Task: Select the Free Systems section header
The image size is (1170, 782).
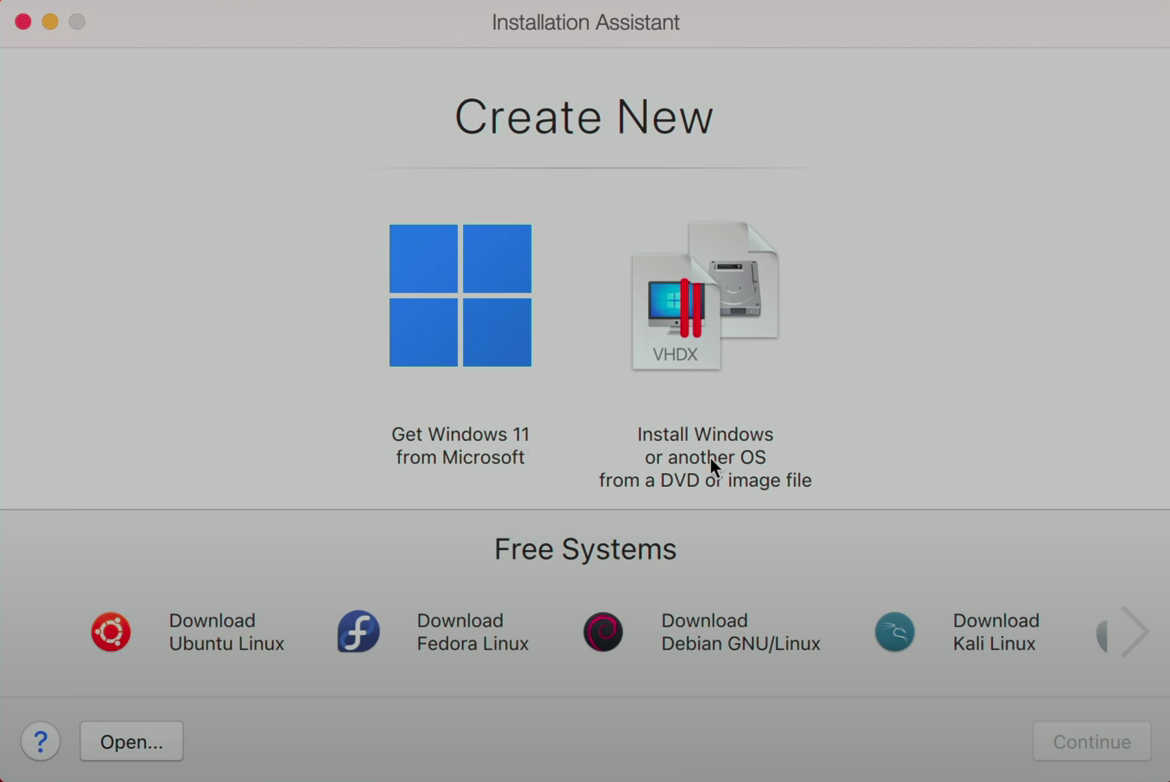Action: pos(584,549)
